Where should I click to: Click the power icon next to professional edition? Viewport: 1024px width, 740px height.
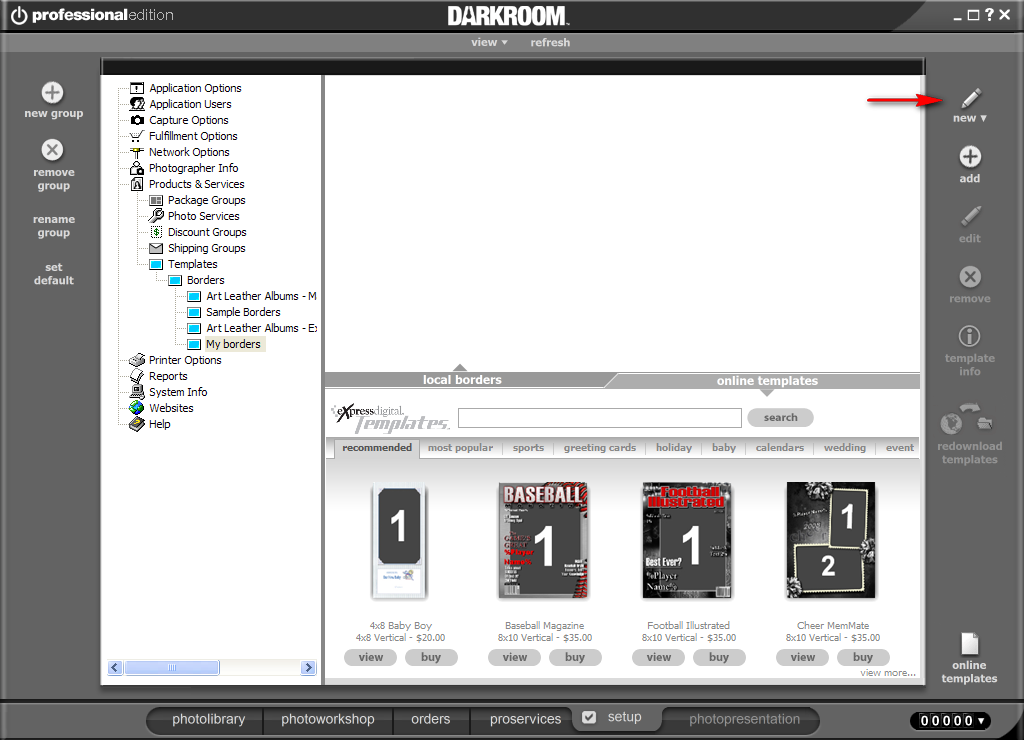[19, 15]
